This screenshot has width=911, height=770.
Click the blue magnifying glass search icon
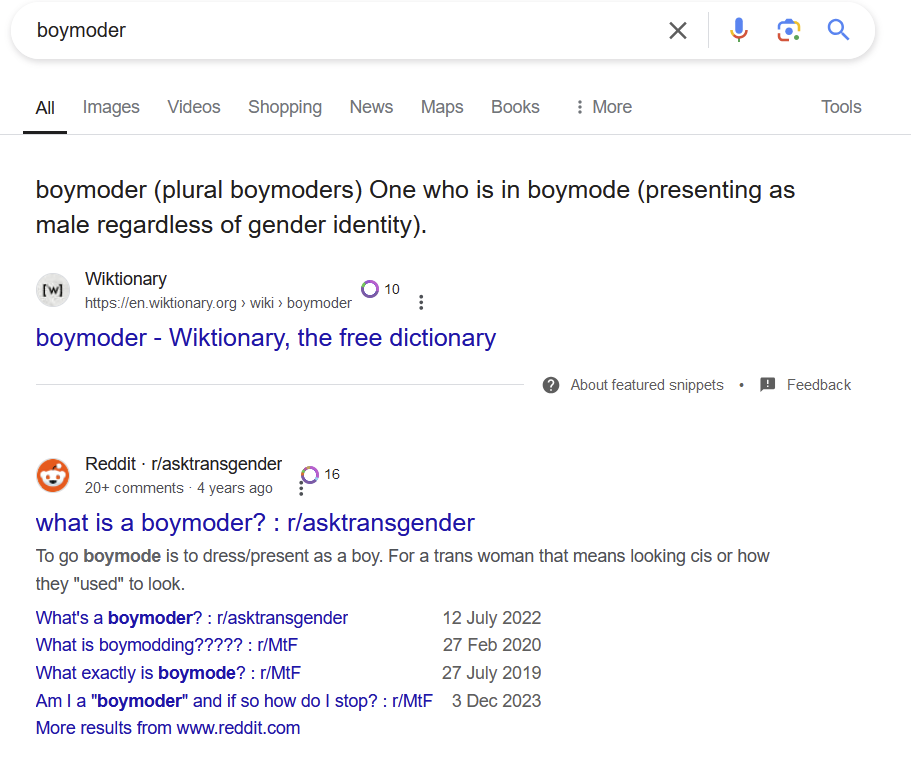click(x=838, y=31)
